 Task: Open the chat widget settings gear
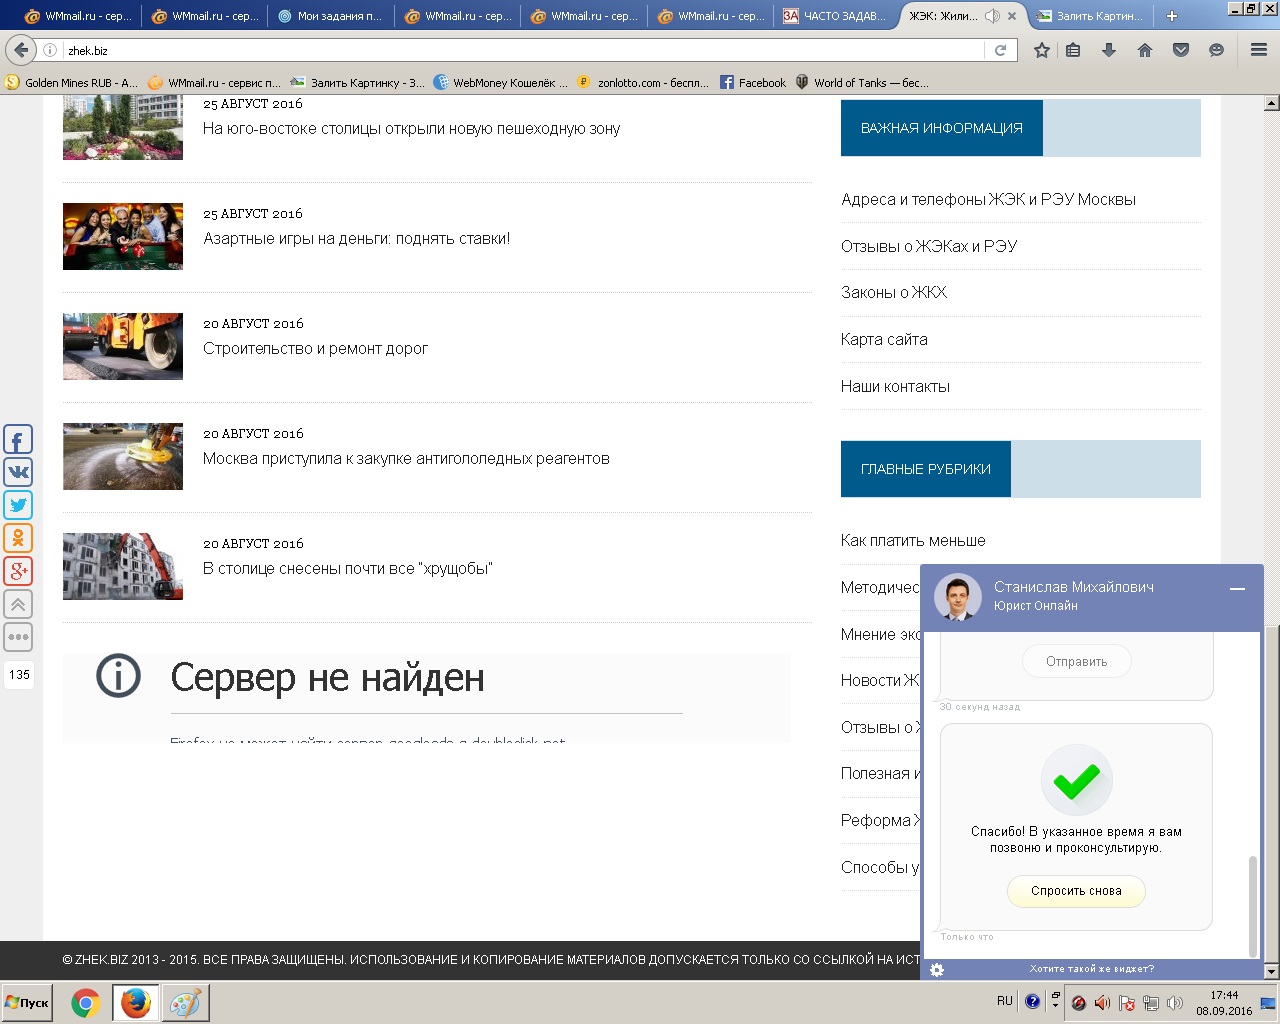tap(937, 969)
